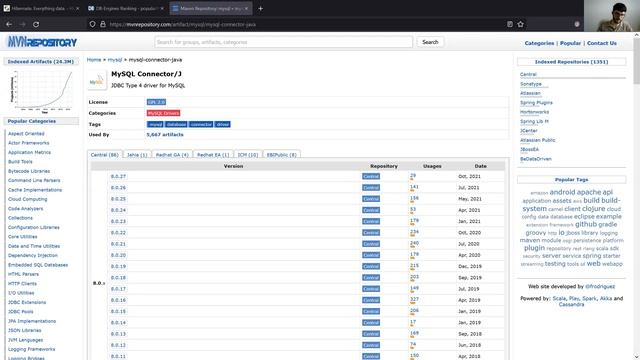Open Embedded SQL Databases category

38,265
